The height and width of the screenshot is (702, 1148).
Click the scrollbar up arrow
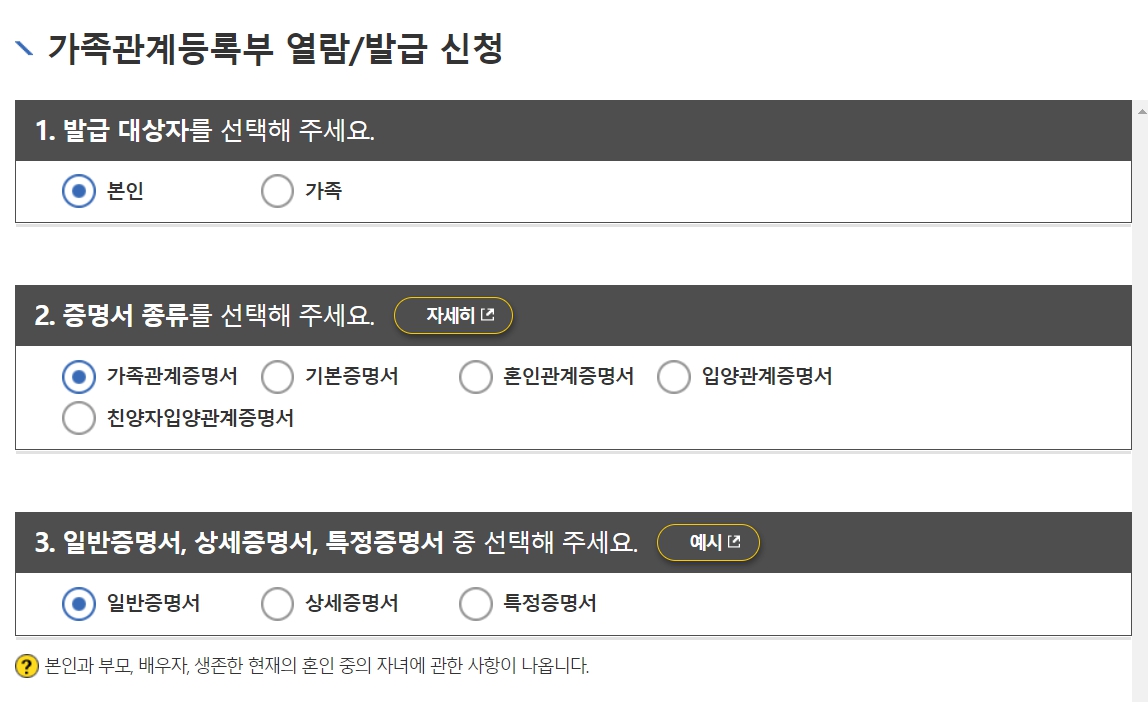pyautogui.click(x=1139, y=110)
